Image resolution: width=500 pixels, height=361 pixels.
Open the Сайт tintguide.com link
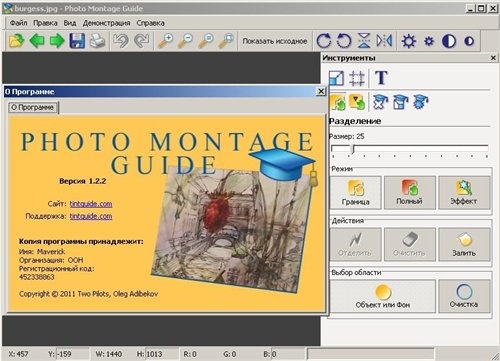[91, 204]
